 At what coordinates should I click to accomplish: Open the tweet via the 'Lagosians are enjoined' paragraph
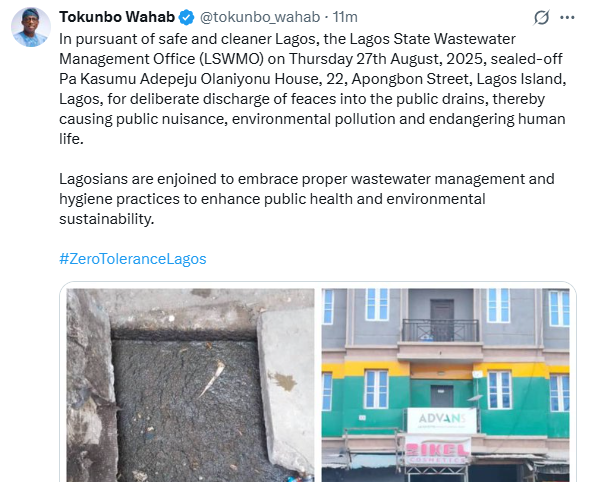click(307, 199)
